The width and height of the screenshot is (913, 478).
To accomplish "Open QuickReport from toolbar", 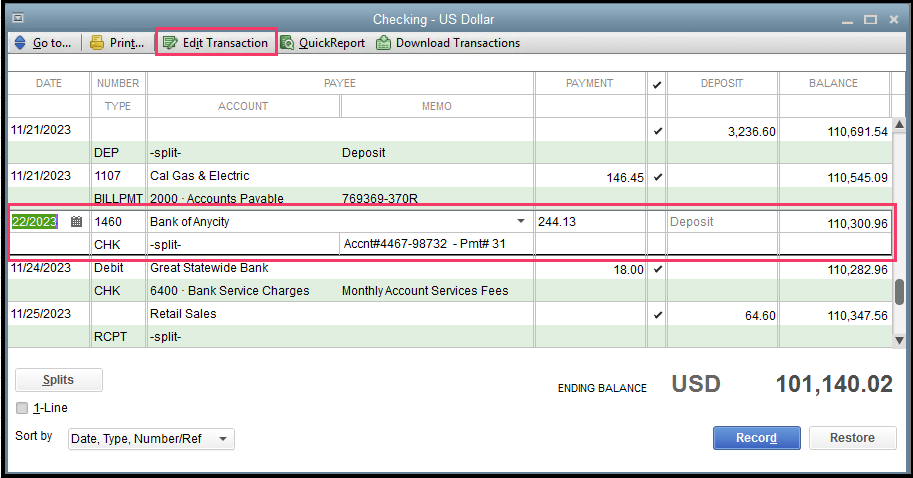I will 323,43.
